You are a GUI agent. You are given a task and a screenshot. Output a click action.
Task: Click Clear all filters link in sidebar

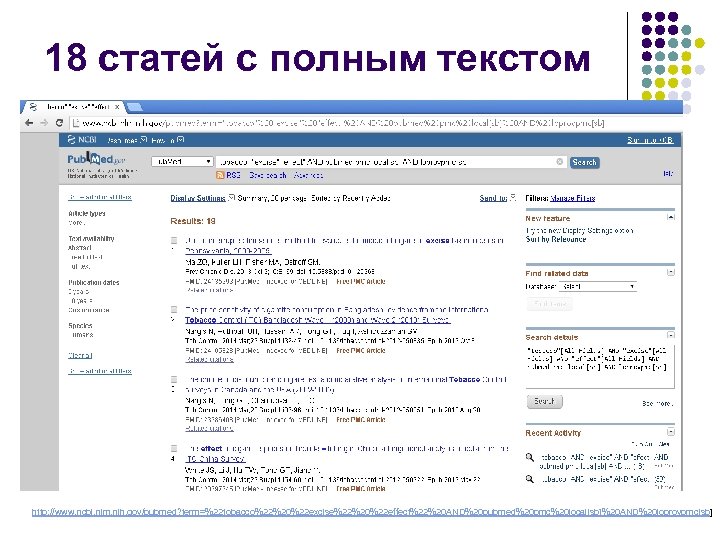(80, 355)
